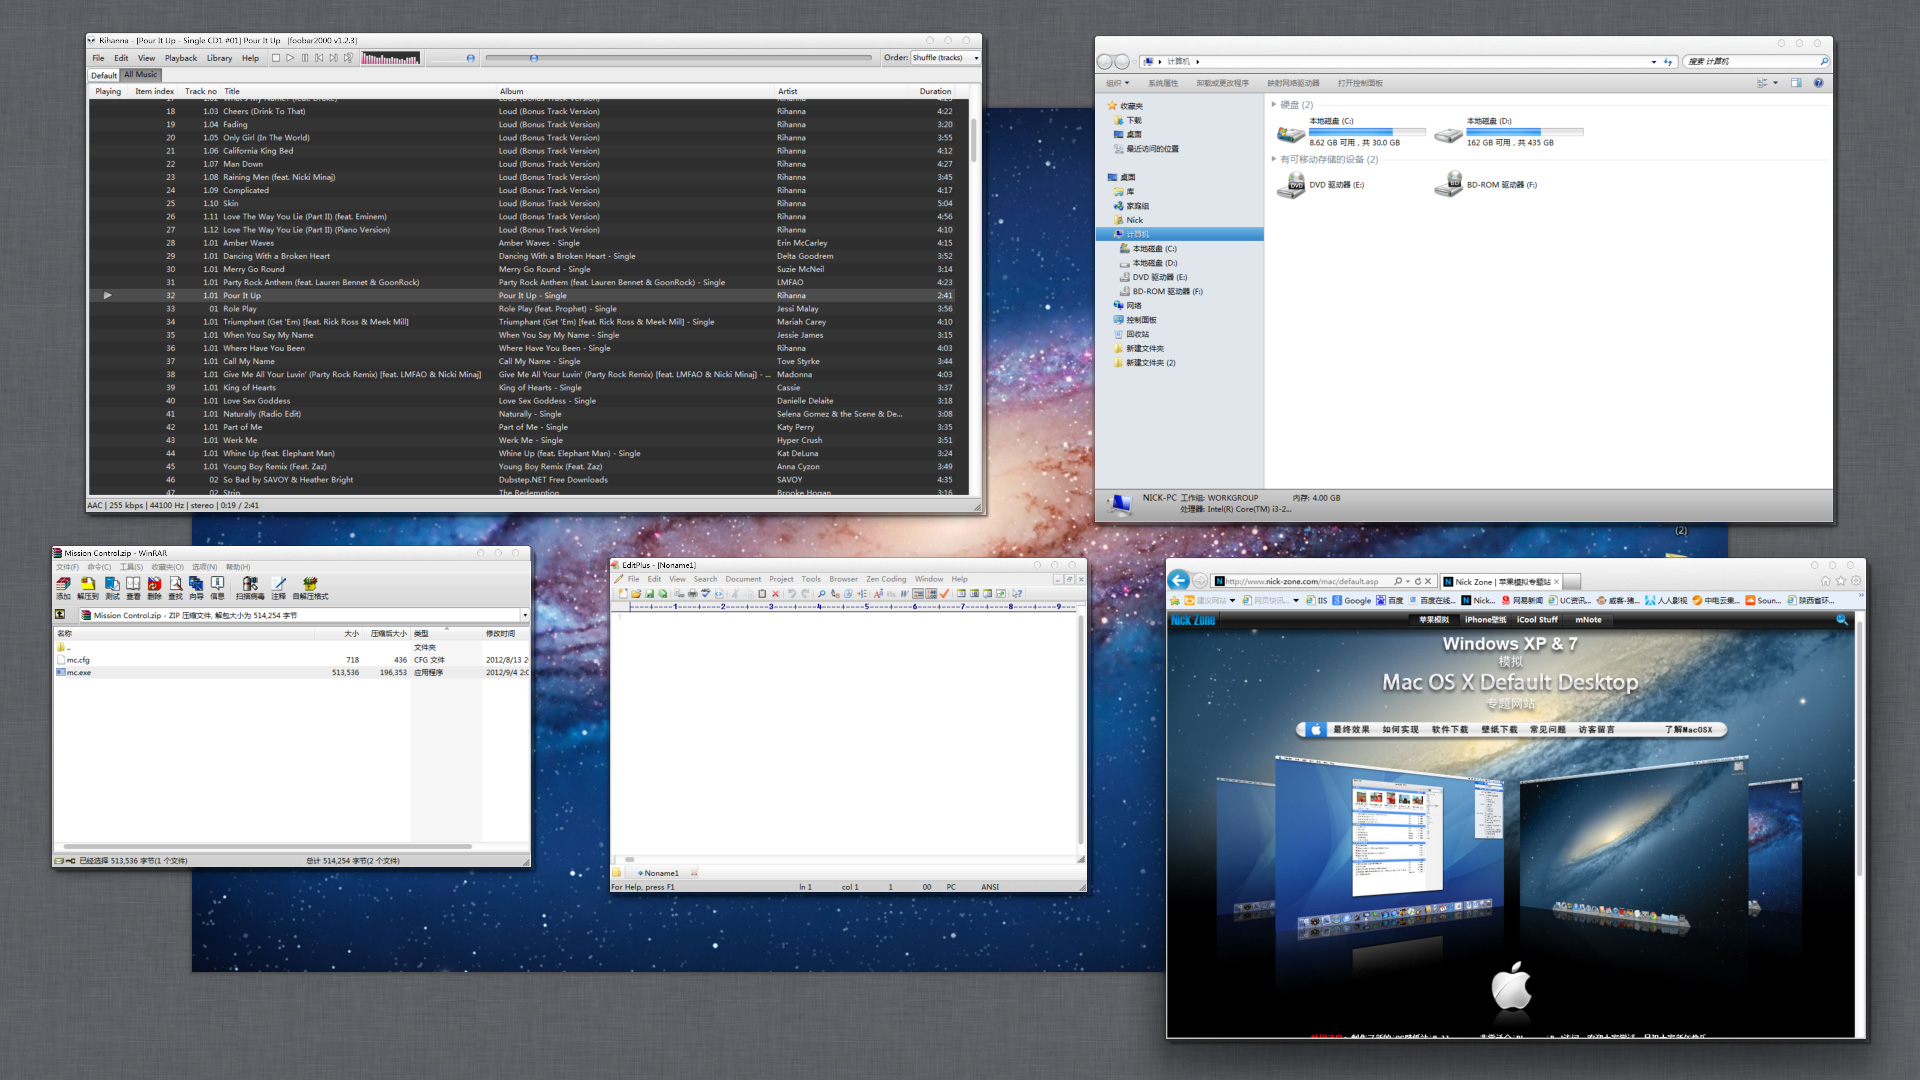Open the WinRAR archive path dropdown
Viewport: 1920px width, 1080px height.
pos(524,615)
